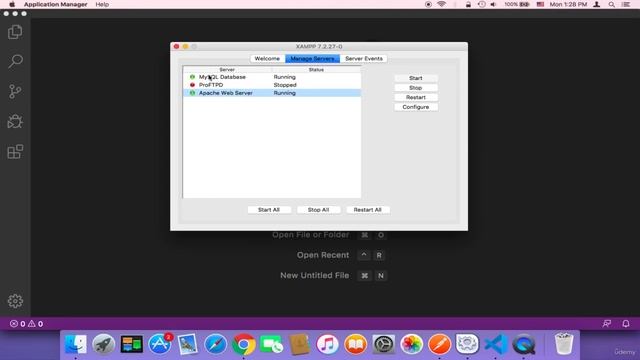Screen dimensions: 640x360
Task: Switch to the Welcome tab
Action: [267, 58]
